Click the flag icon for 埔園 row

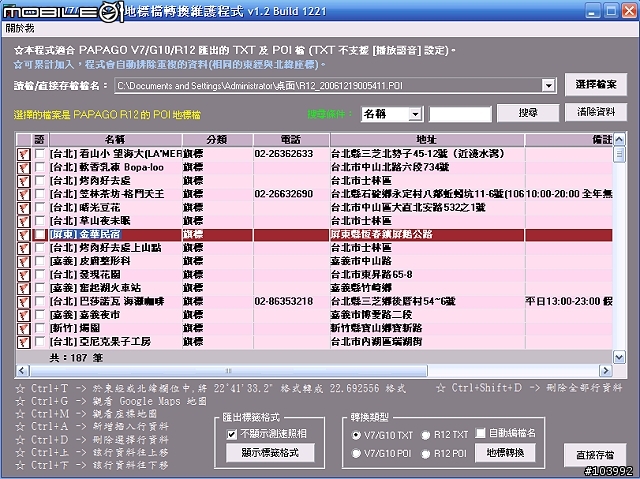24,329
